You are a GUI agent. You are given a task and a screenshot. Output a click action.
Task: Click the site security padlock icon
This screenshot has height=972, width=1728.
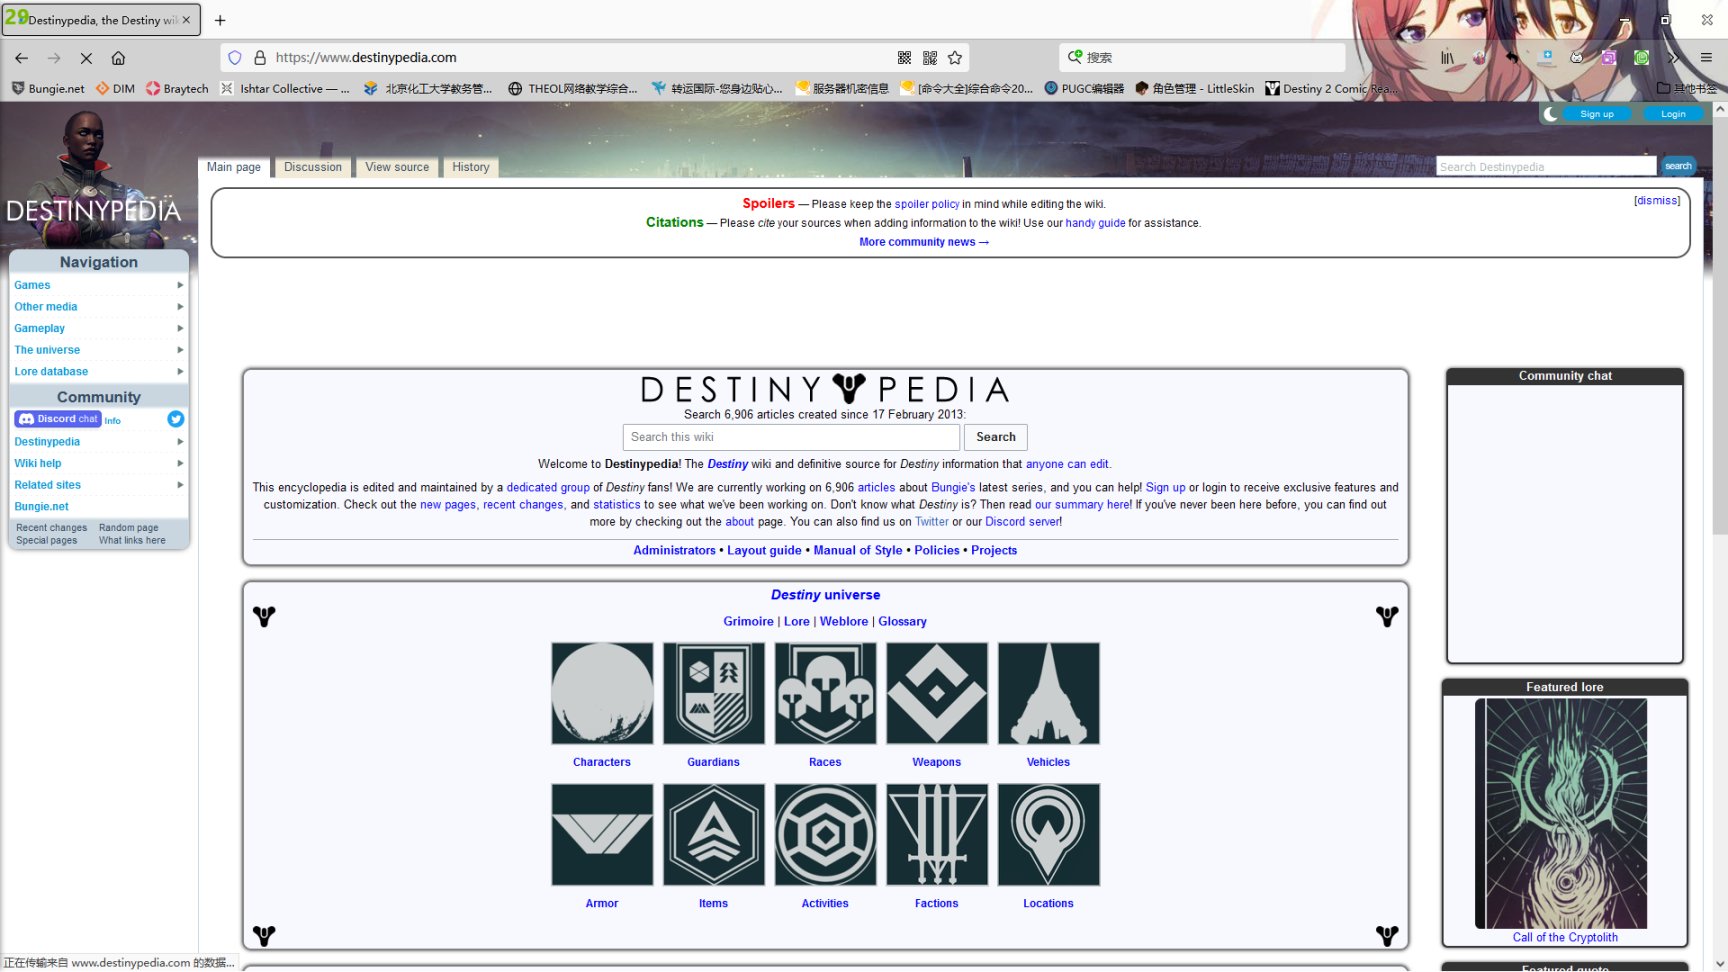tap(260, 58)
